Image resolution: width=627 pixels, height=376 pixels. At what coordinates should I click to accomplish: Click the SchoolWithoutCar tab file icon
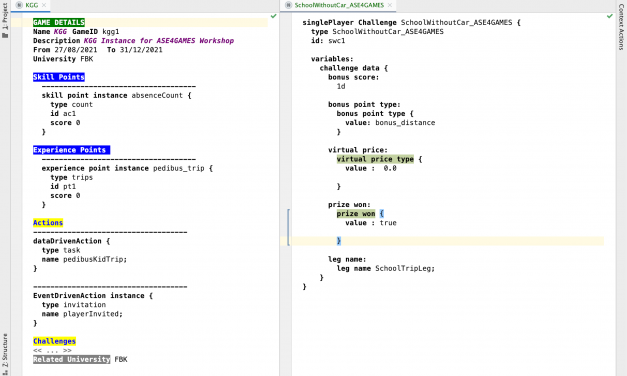(x=288, y=5)
